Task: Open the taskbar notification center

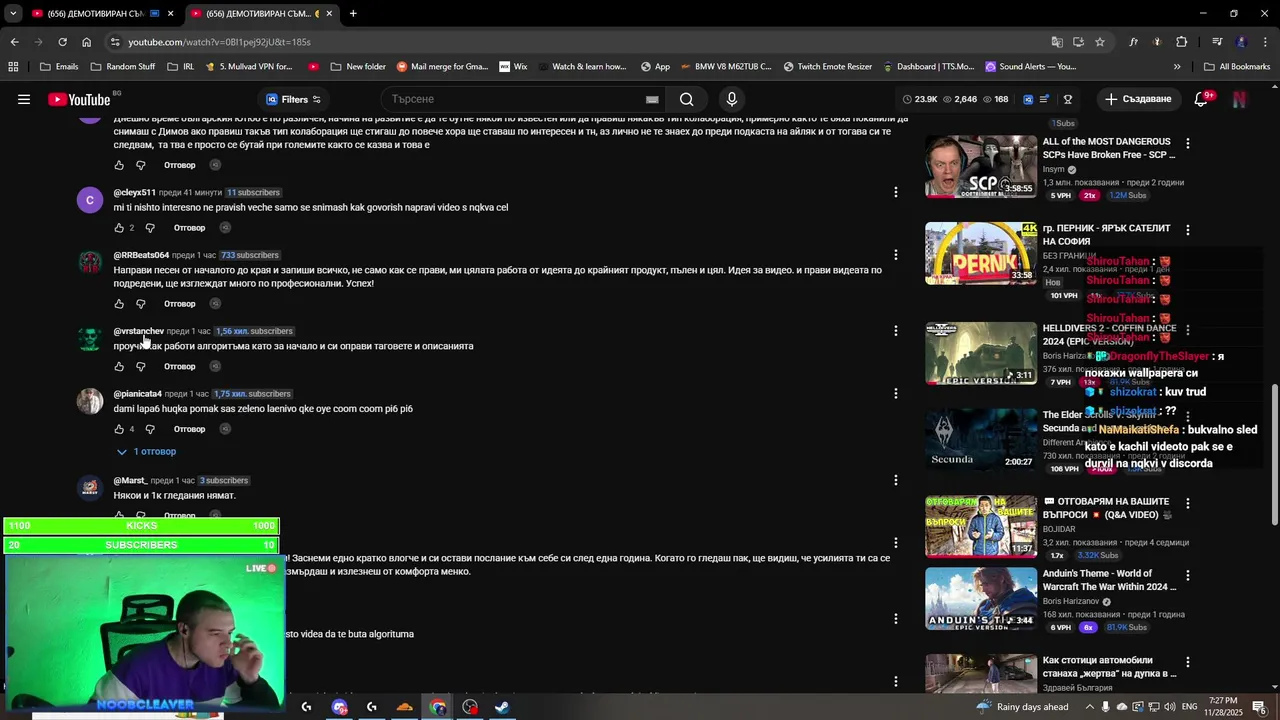Action: coord(1259,707)
